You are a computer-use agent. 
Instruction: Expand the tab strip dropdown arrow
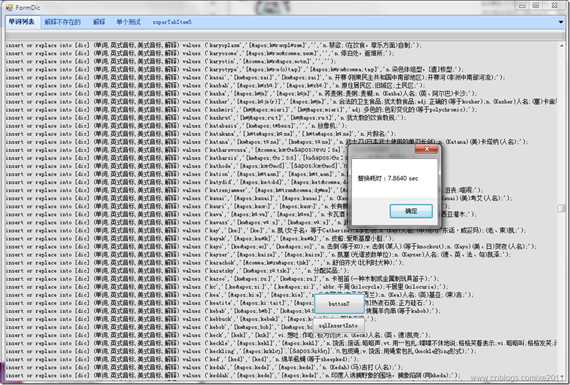(x=561, y=22)
